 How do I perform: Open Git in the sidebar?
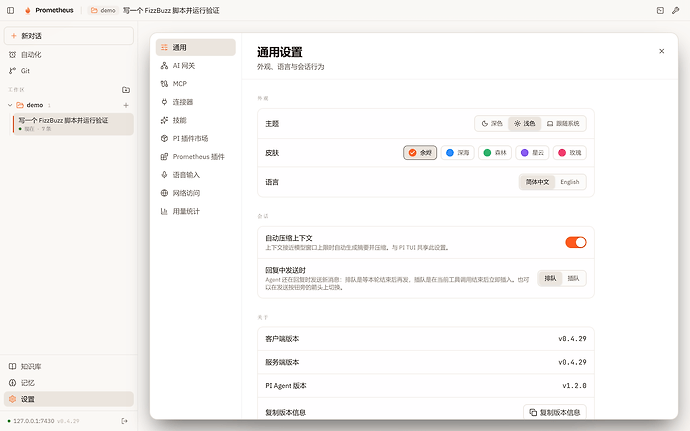point(69,70)
